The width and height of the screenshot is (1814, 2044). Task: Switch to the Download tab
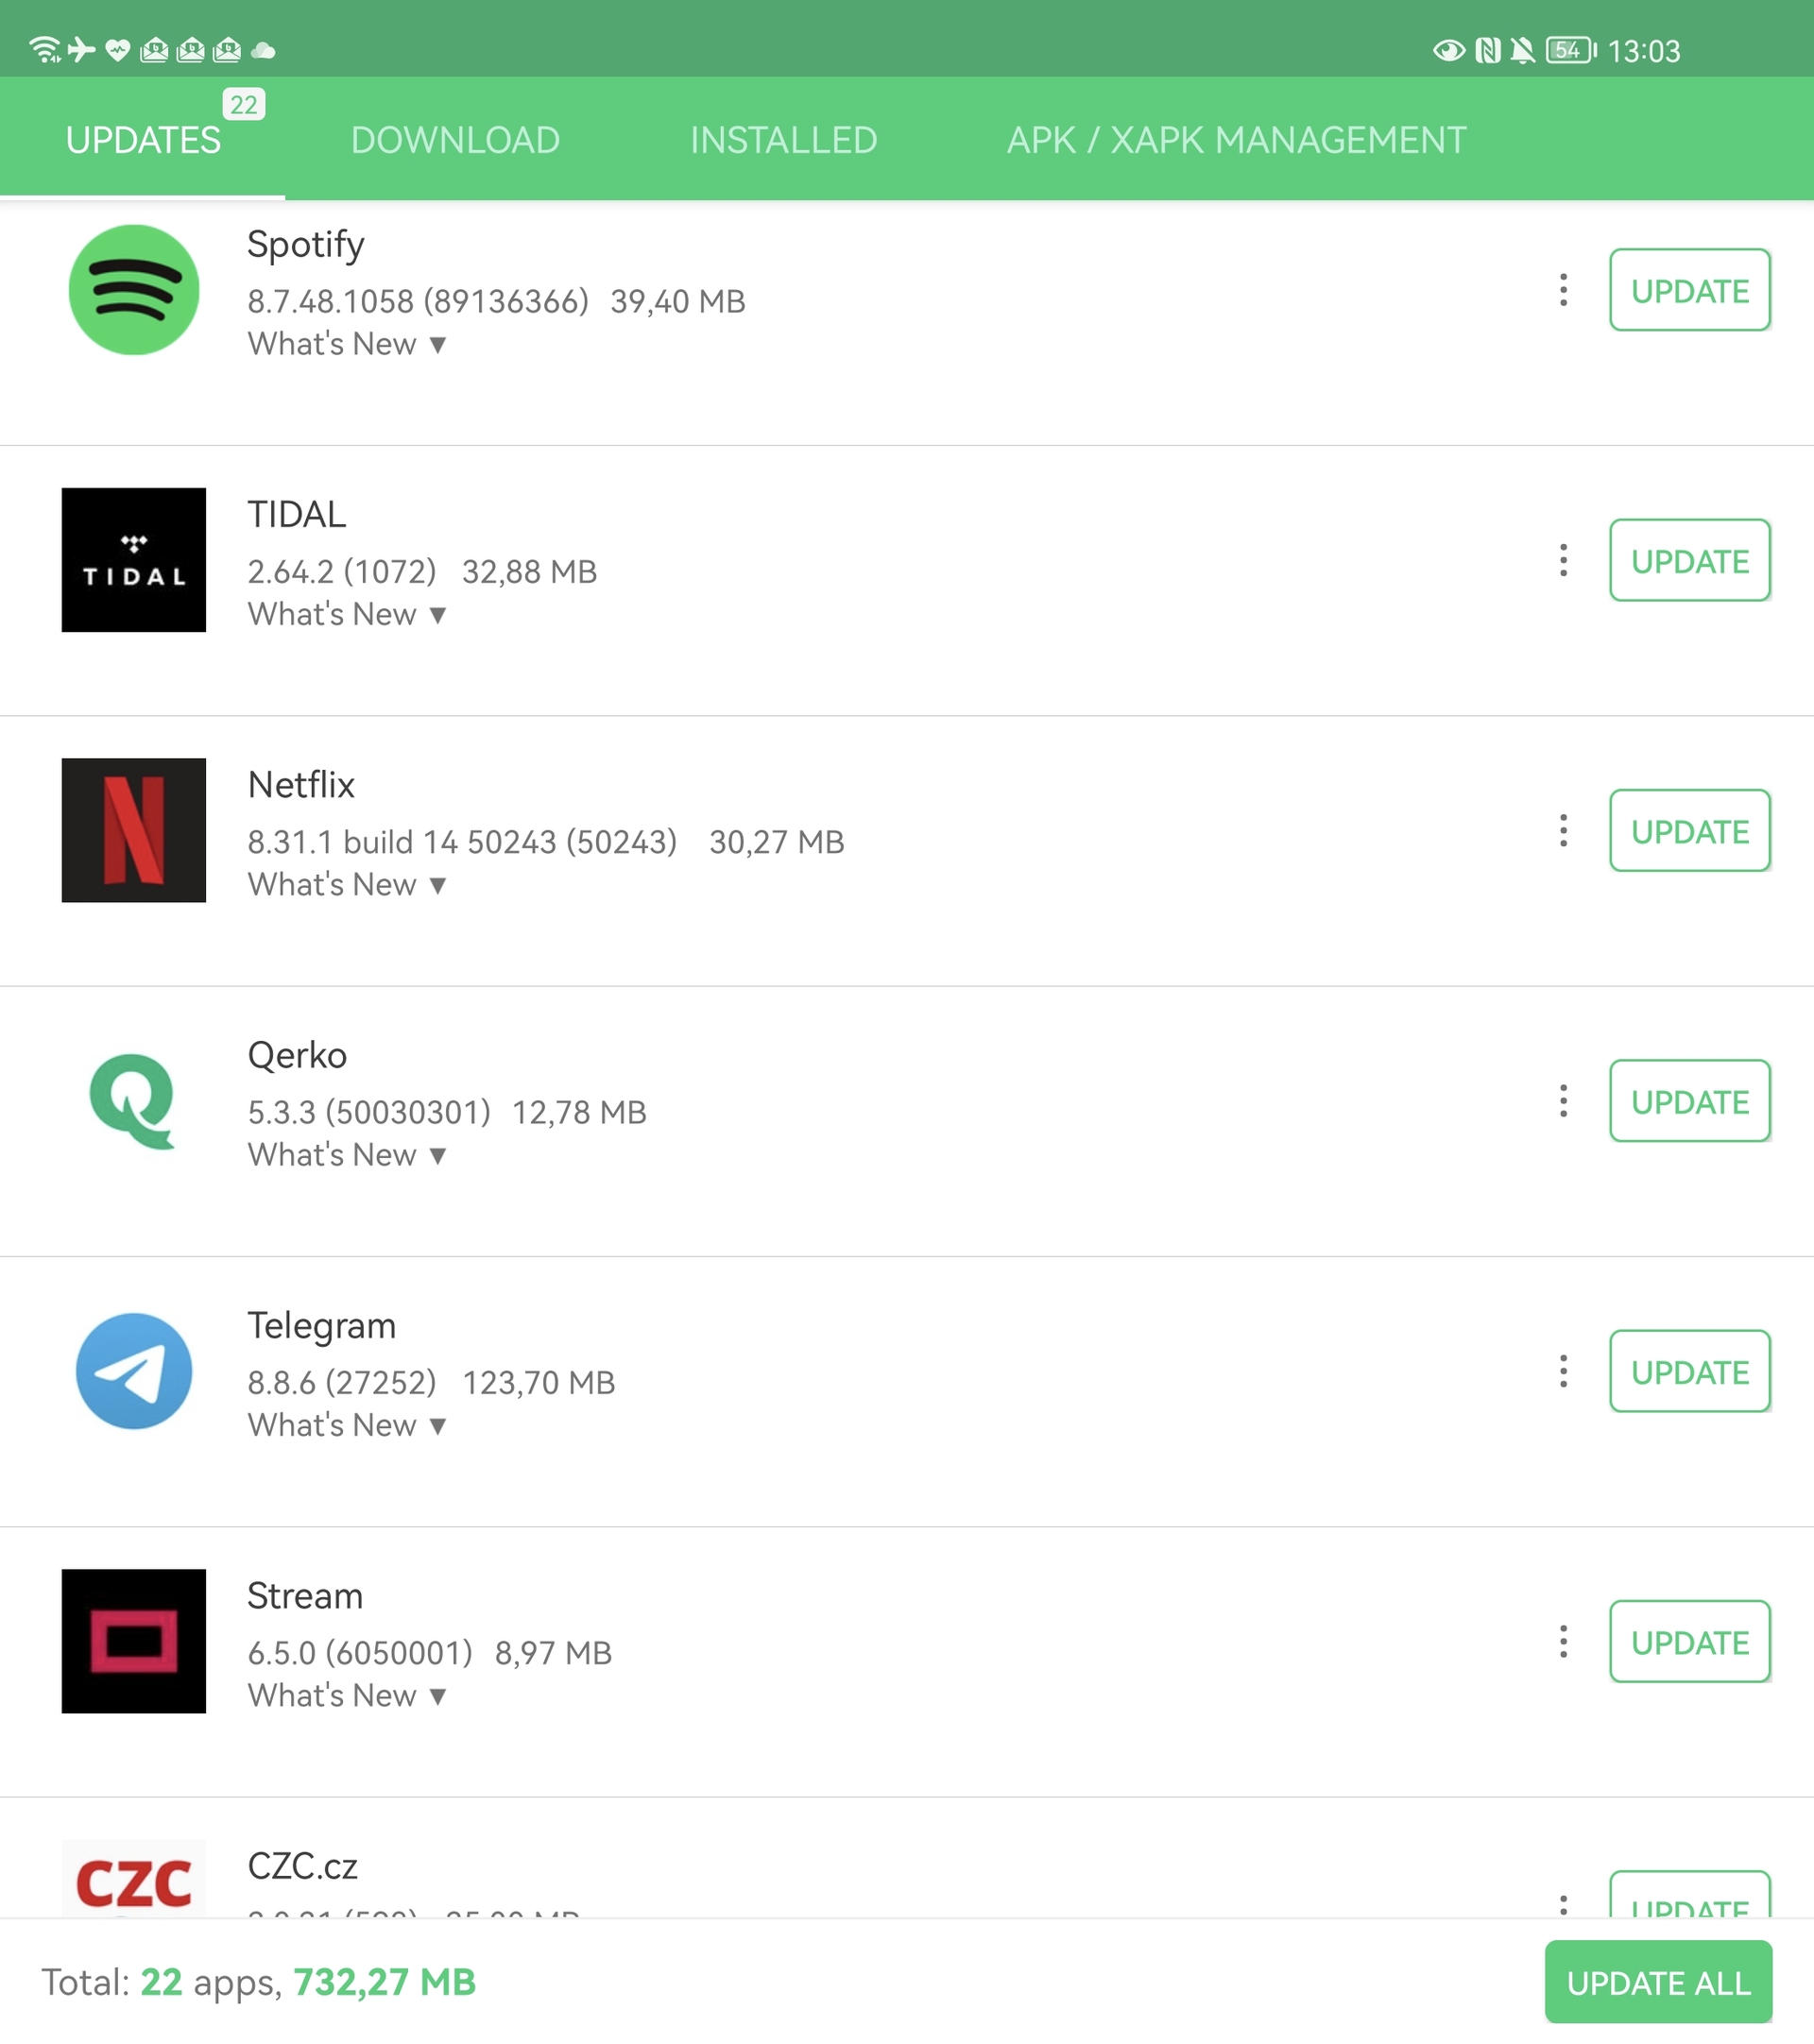pos(455,140)
